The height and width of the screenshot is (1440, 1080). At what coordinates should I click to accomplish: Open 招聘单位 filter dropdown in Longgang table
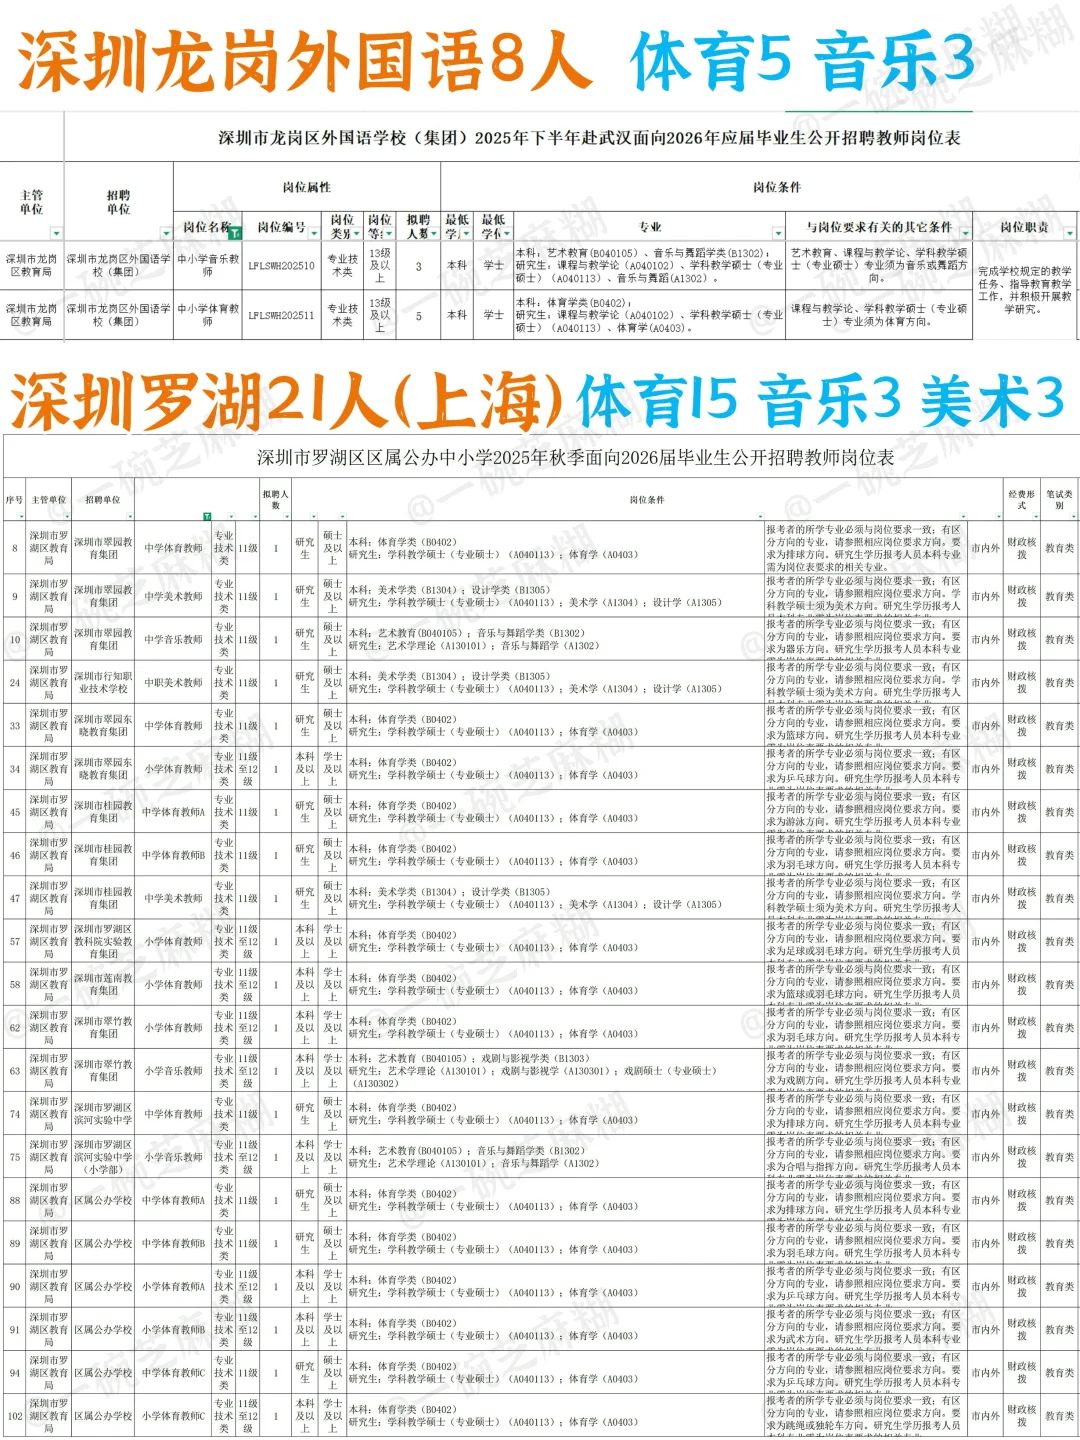tap(166, 233)
